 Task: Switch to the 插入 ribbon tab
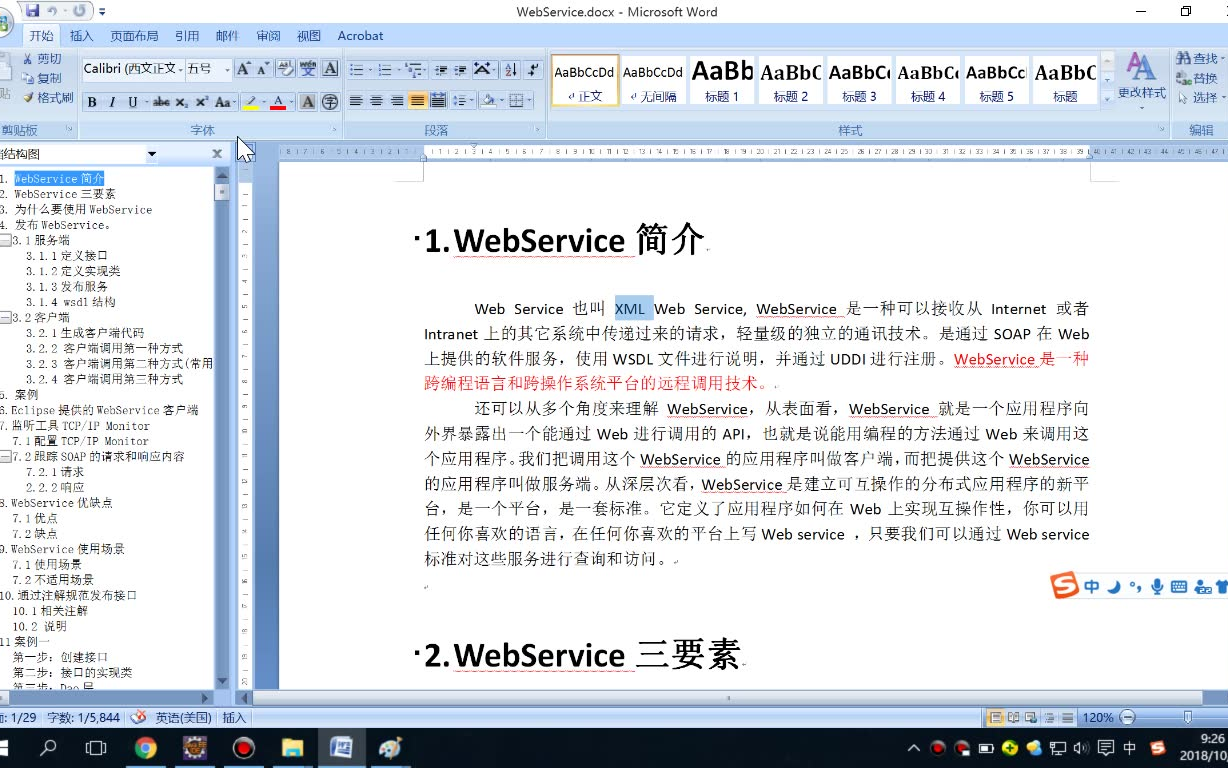click(x=82, y=35)
